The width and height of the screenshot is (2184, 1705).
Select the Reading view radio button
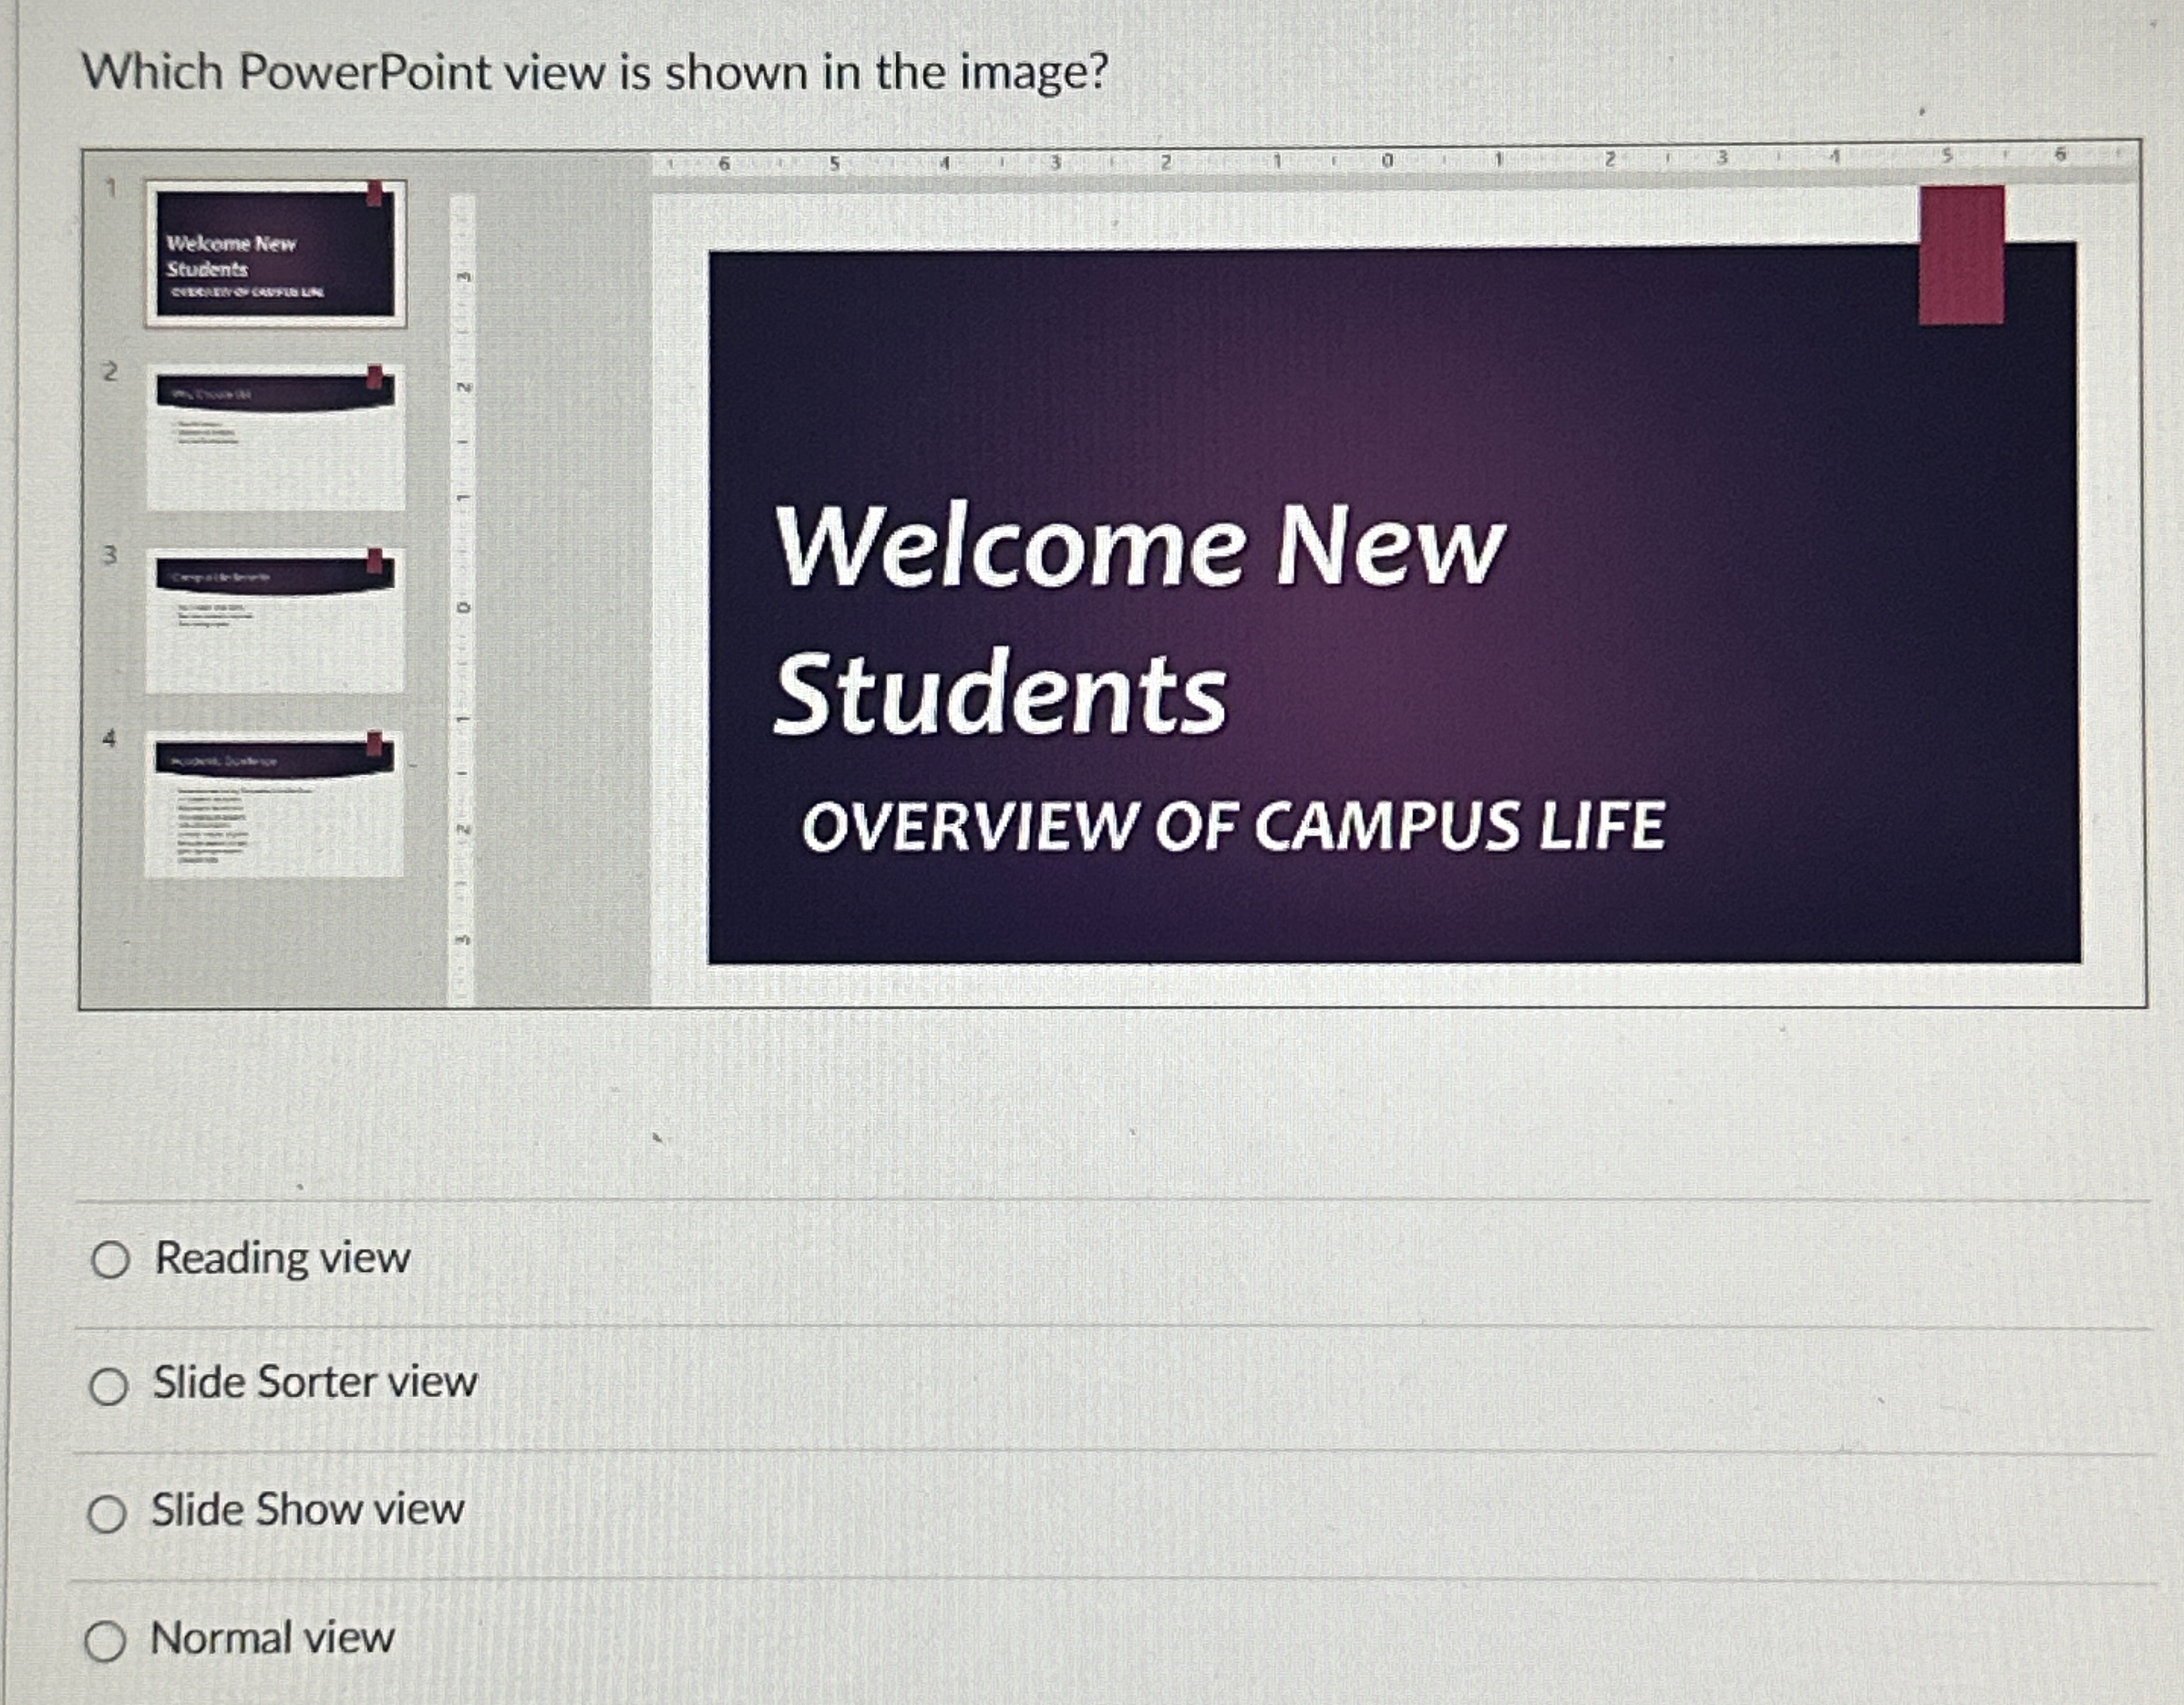click(112, 1261)
